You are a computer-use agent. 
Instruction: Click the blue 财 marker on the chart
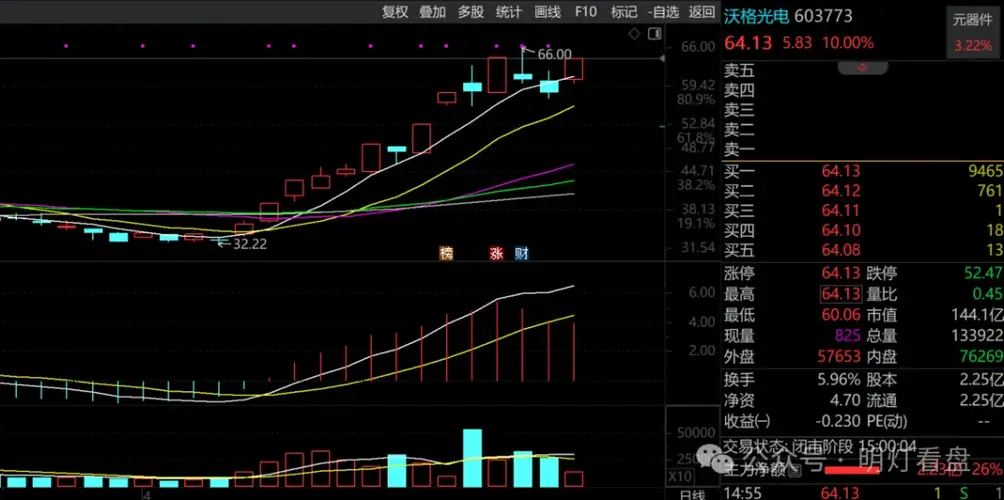pos(522,254)
